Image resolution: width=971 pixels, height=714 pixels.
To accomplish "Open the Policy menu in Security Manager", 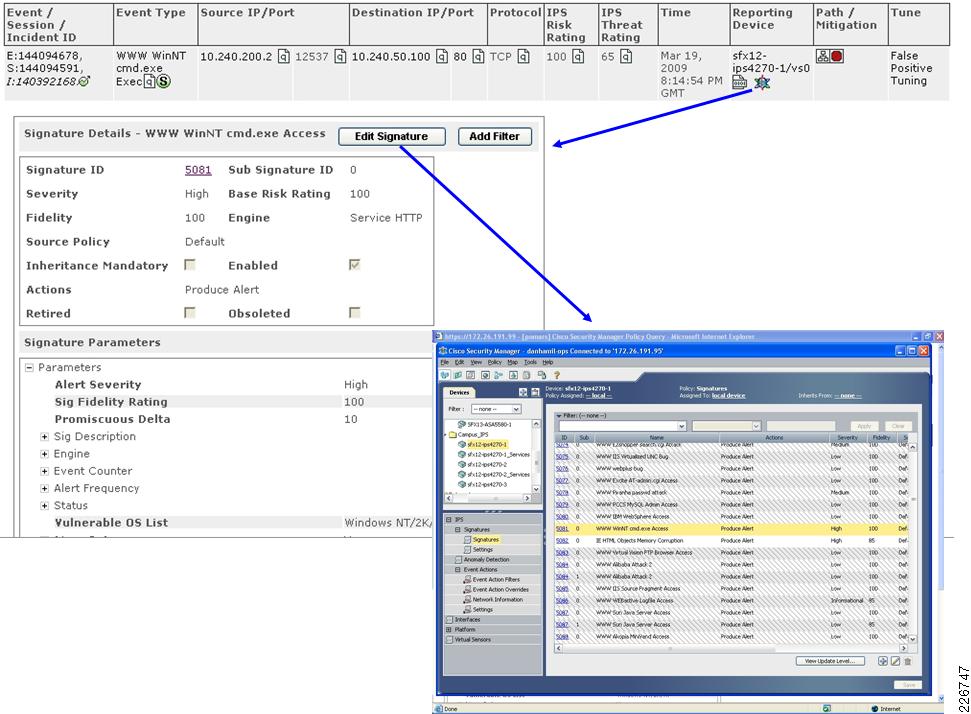I will tap(495, 362).
